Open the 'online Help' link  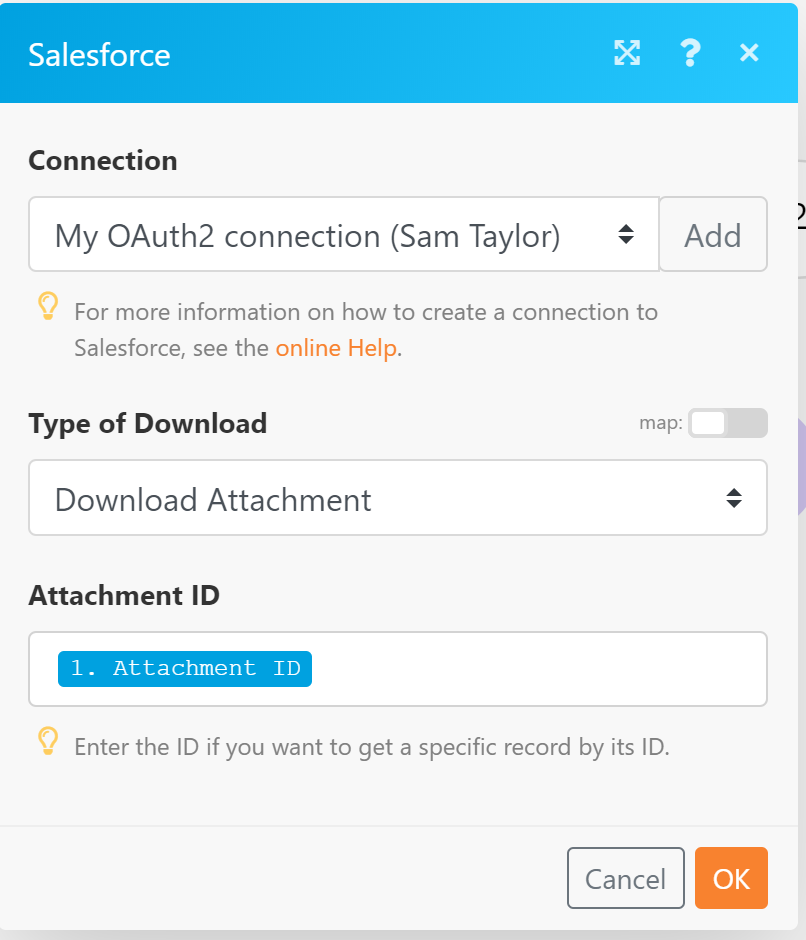336,349
